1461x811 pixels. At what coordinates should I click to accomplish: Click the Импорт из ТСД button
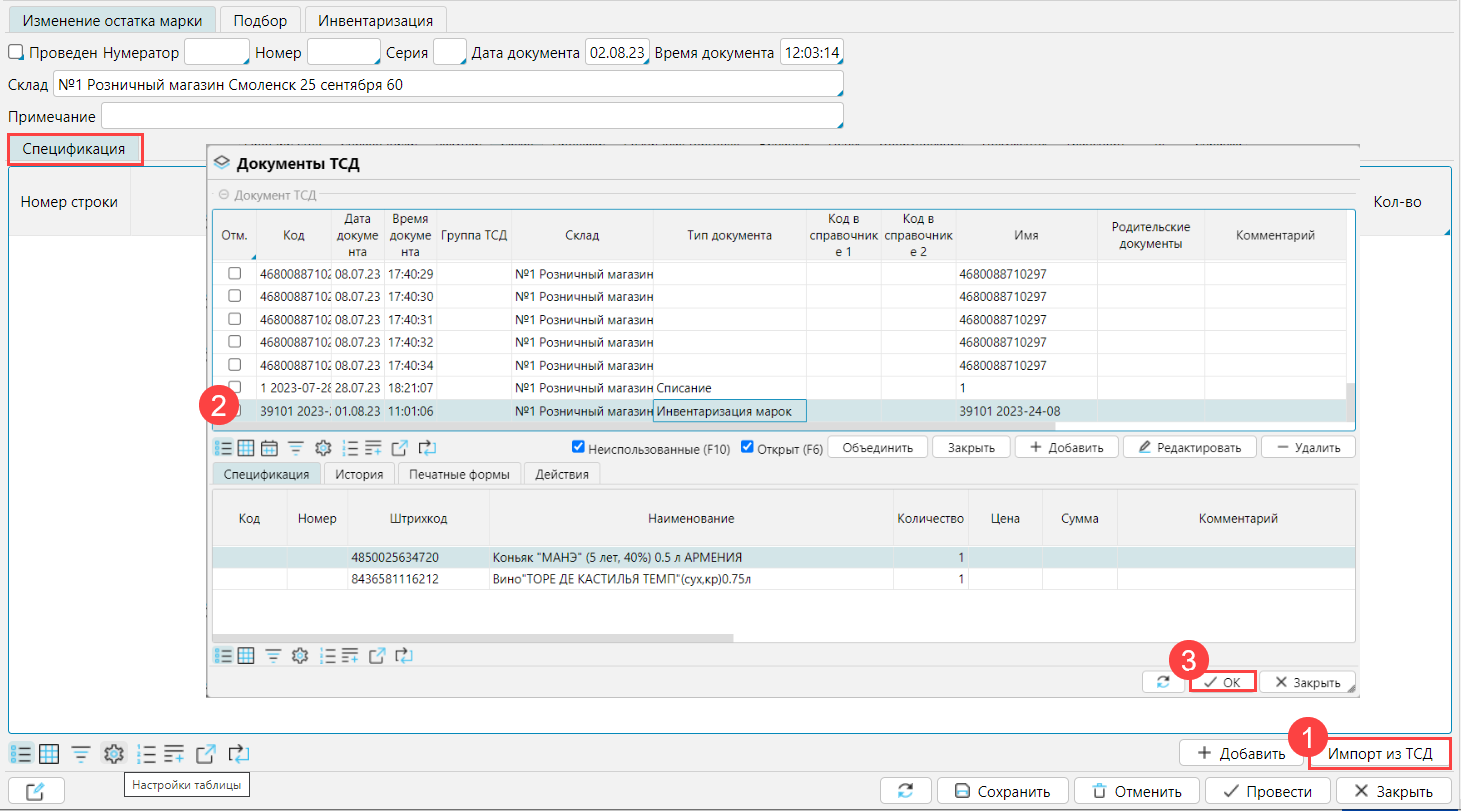click(x=1379, y=753)
